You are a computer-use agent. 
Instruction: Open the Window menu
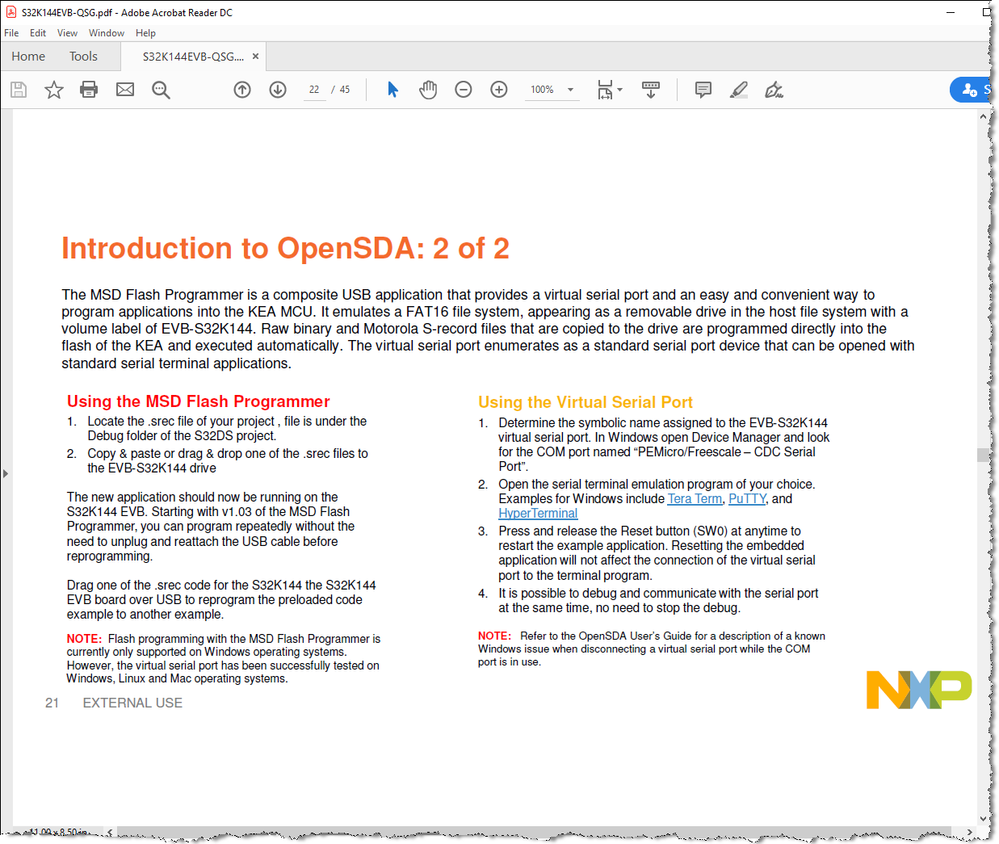[106, 33]
